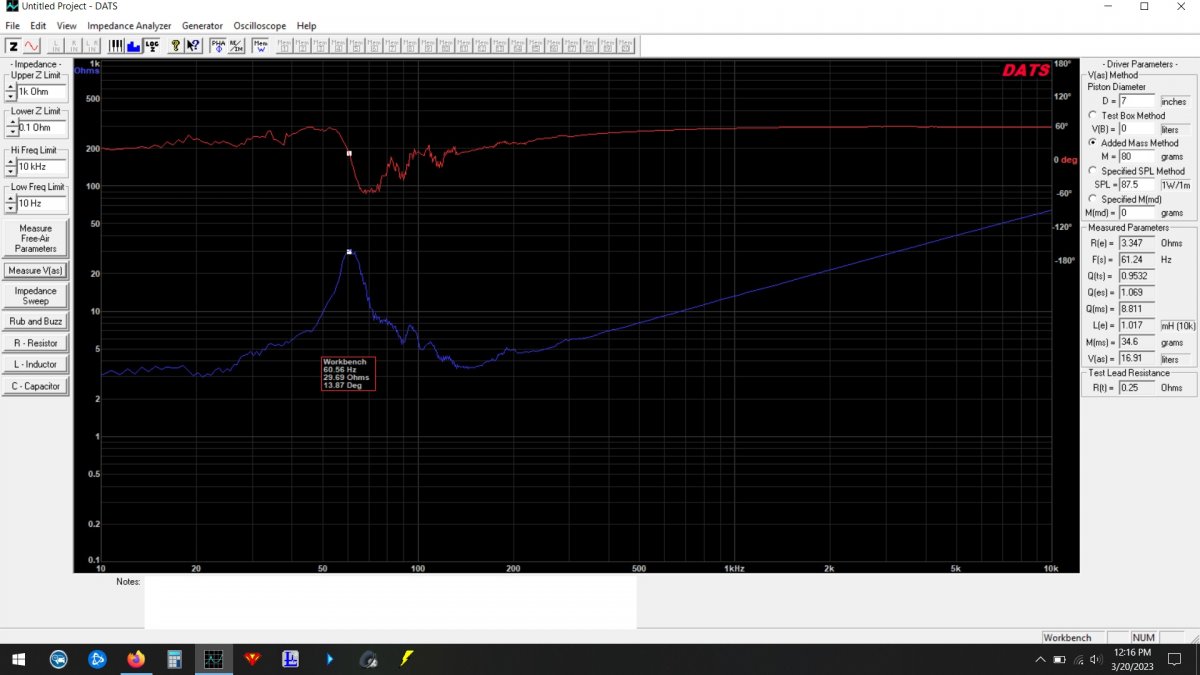The height and width of the screenshot is (675, 1200).
Task: Click the added mass M grams field
Action: 1137,157
